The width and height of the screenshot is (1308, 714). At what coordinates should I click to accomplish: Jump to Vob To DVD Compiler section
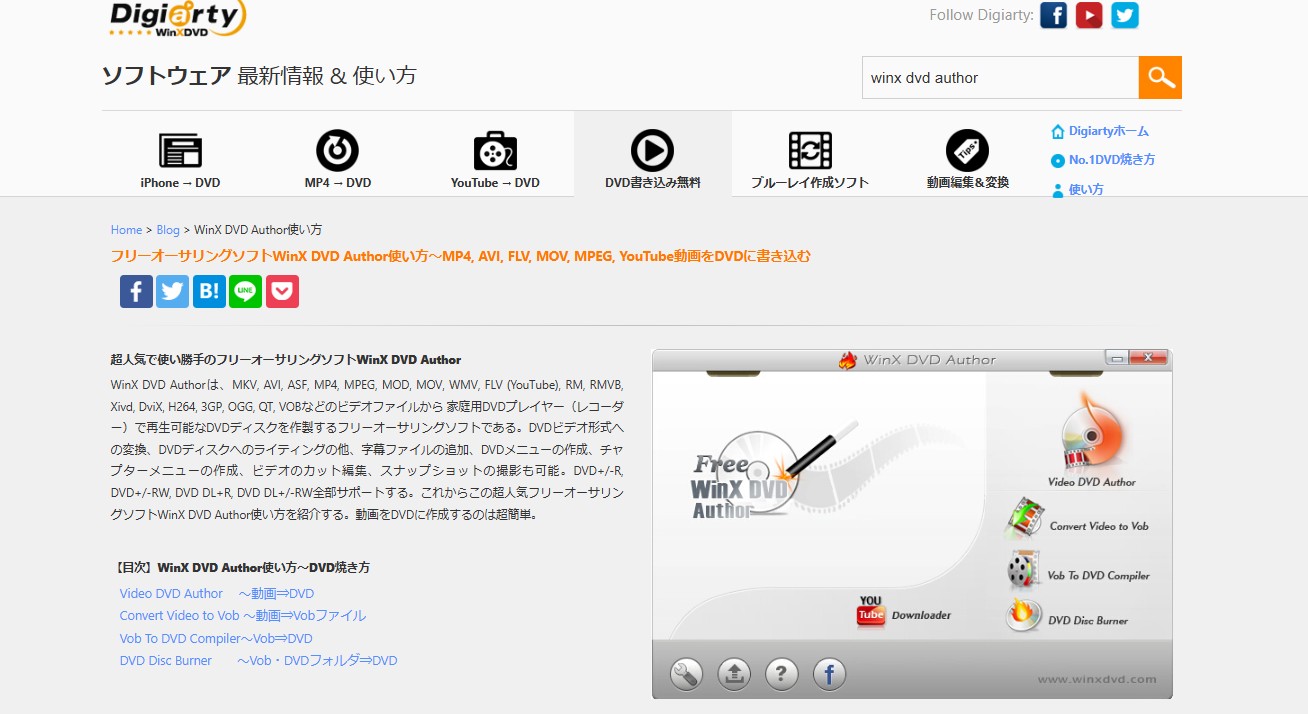click(216, 639)
